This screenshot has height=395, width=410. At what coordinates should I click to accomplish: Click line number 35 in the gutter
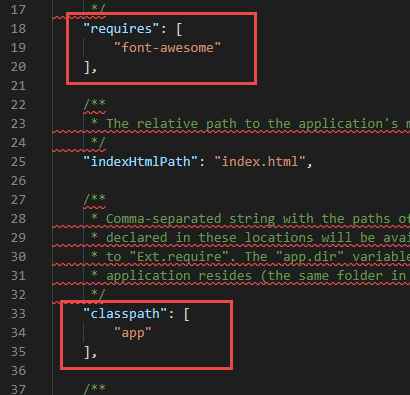tap(18, 352)
